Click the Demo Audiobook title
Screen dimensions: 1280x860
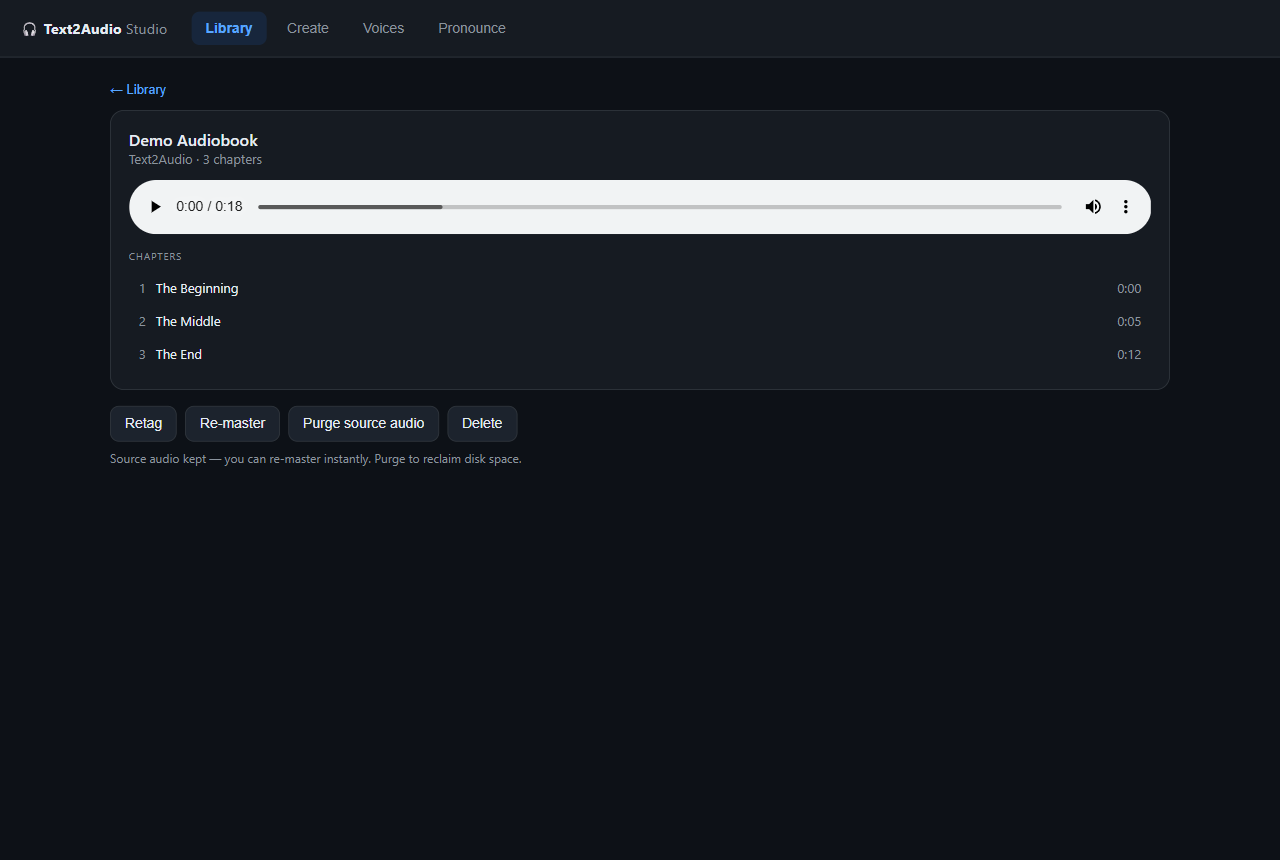[193, 141]
